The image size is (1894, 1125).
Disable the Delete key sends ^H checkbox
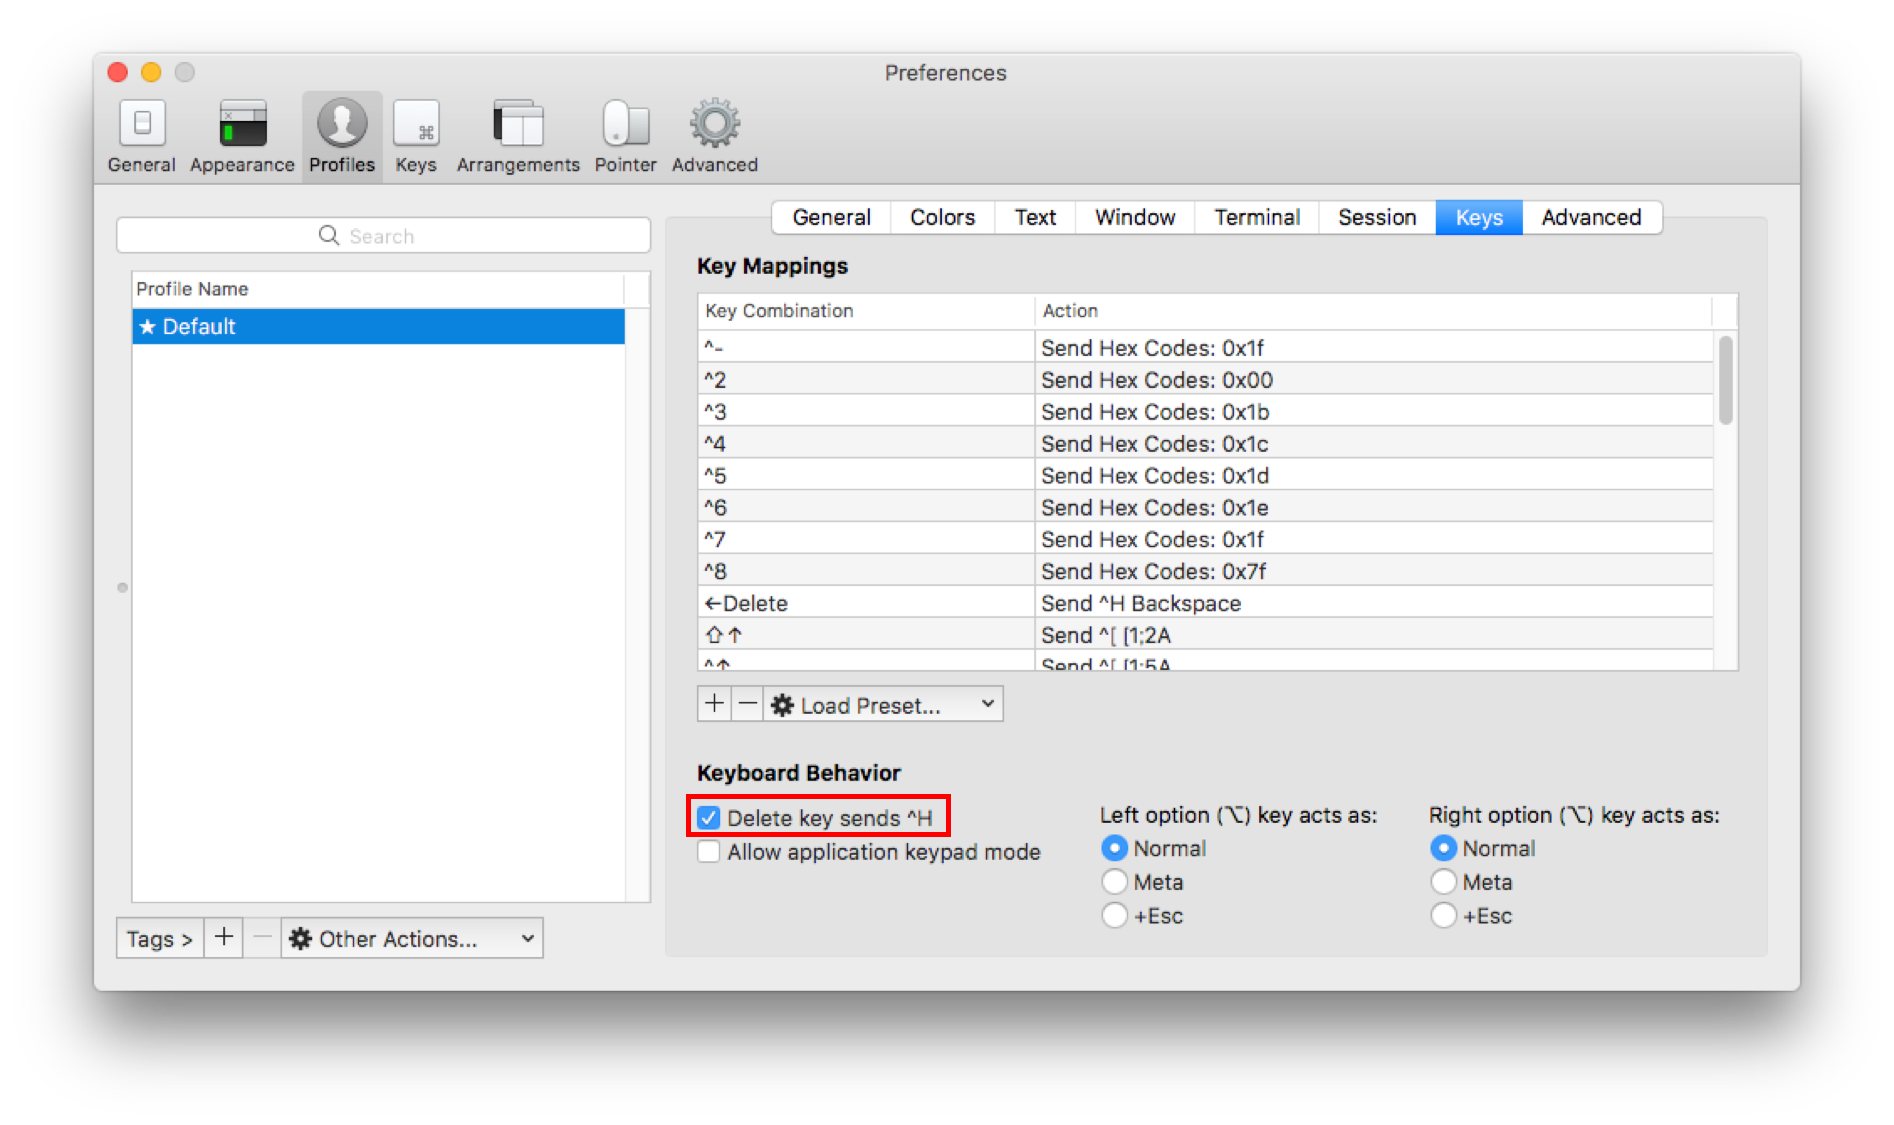click(x=709, y=817)
